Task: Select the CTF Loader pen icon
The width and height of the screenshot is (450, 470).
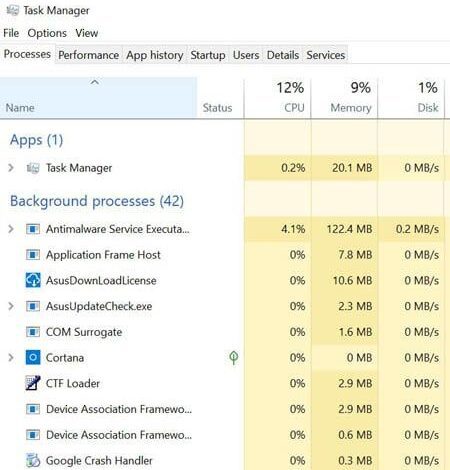Action: 33,383
